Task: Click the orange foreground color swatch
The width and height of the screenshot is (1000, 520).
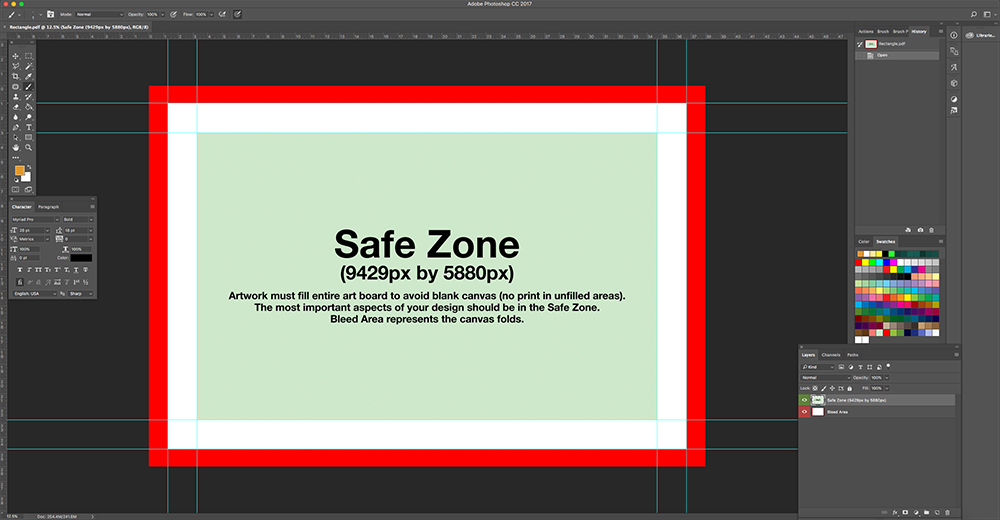Action: [19, 171]
